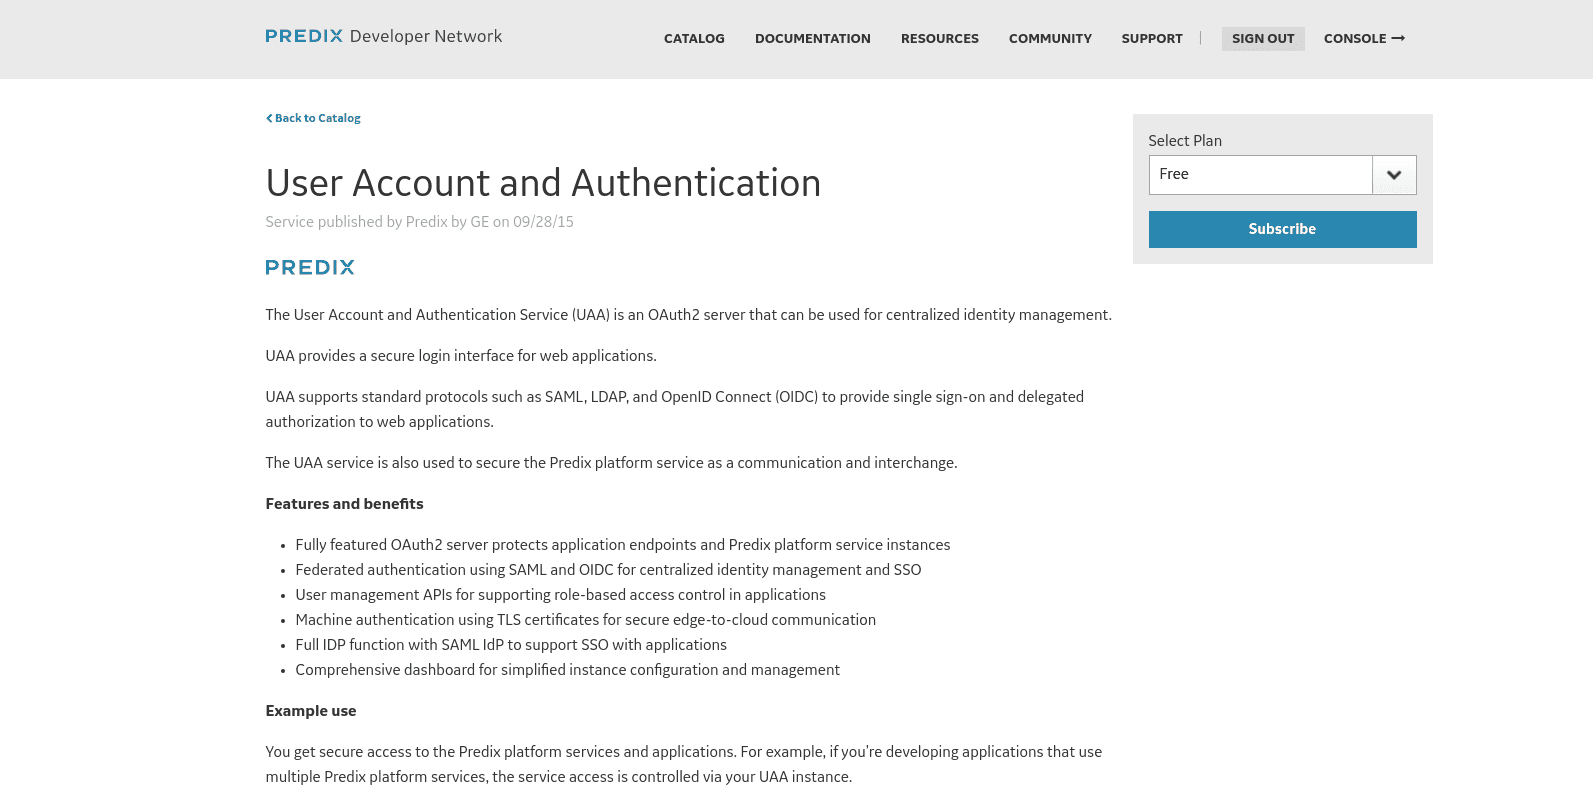Click the 'Features and benefits' heading
1593x786 pixels.
tap(344, 504)
